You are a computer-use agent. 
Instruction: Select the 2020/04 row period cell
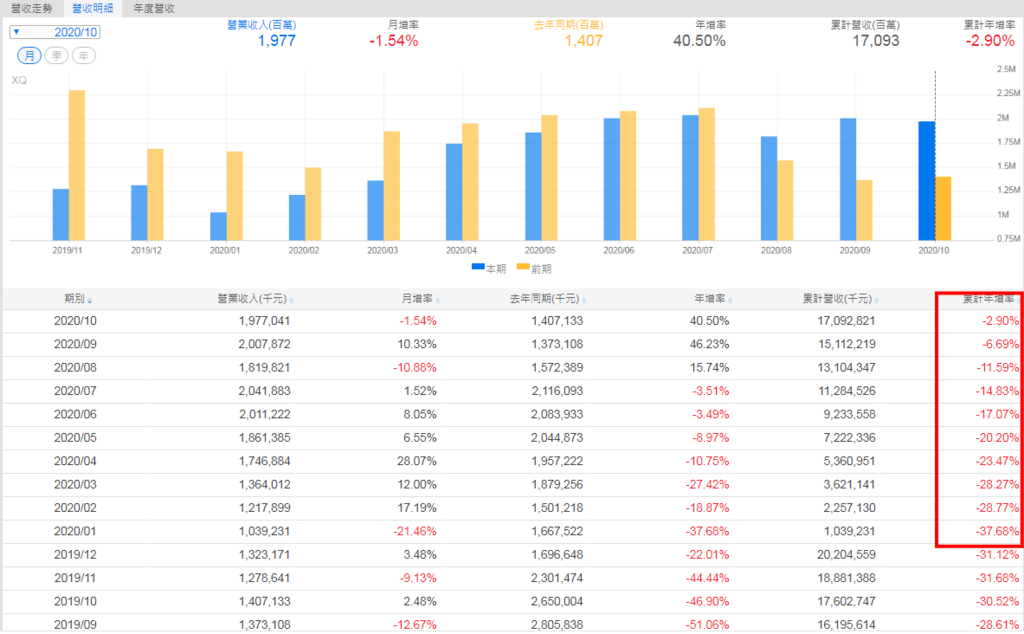75,461
